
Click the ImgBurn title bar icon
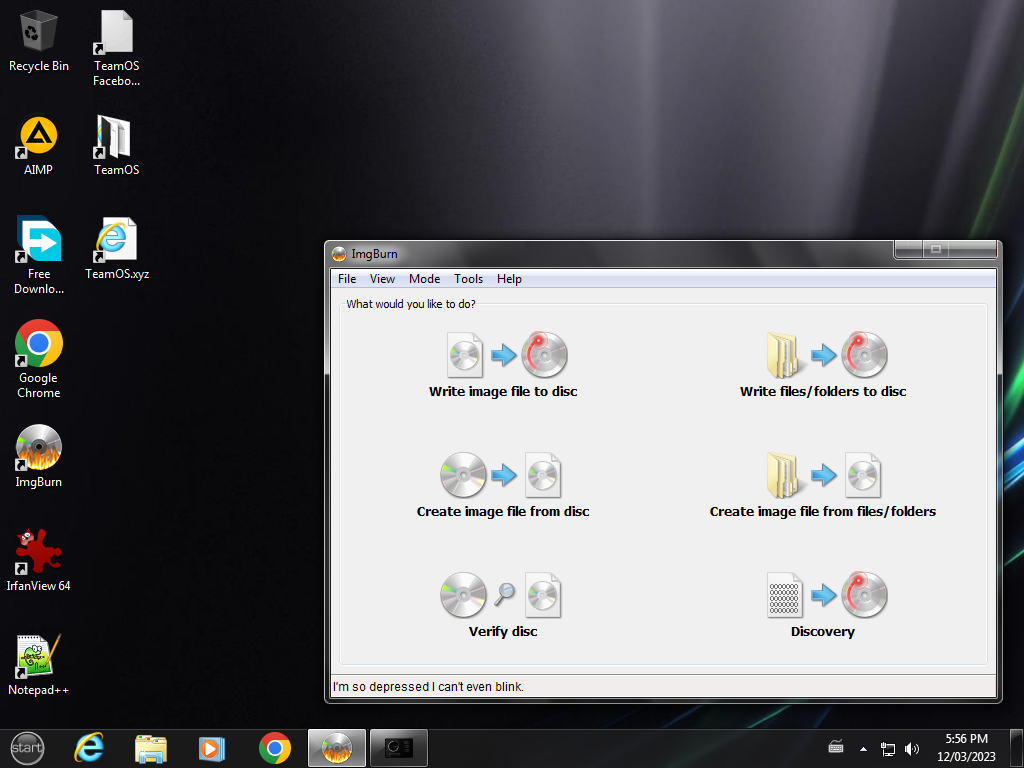pyautogui.click(x=338, y=254)
